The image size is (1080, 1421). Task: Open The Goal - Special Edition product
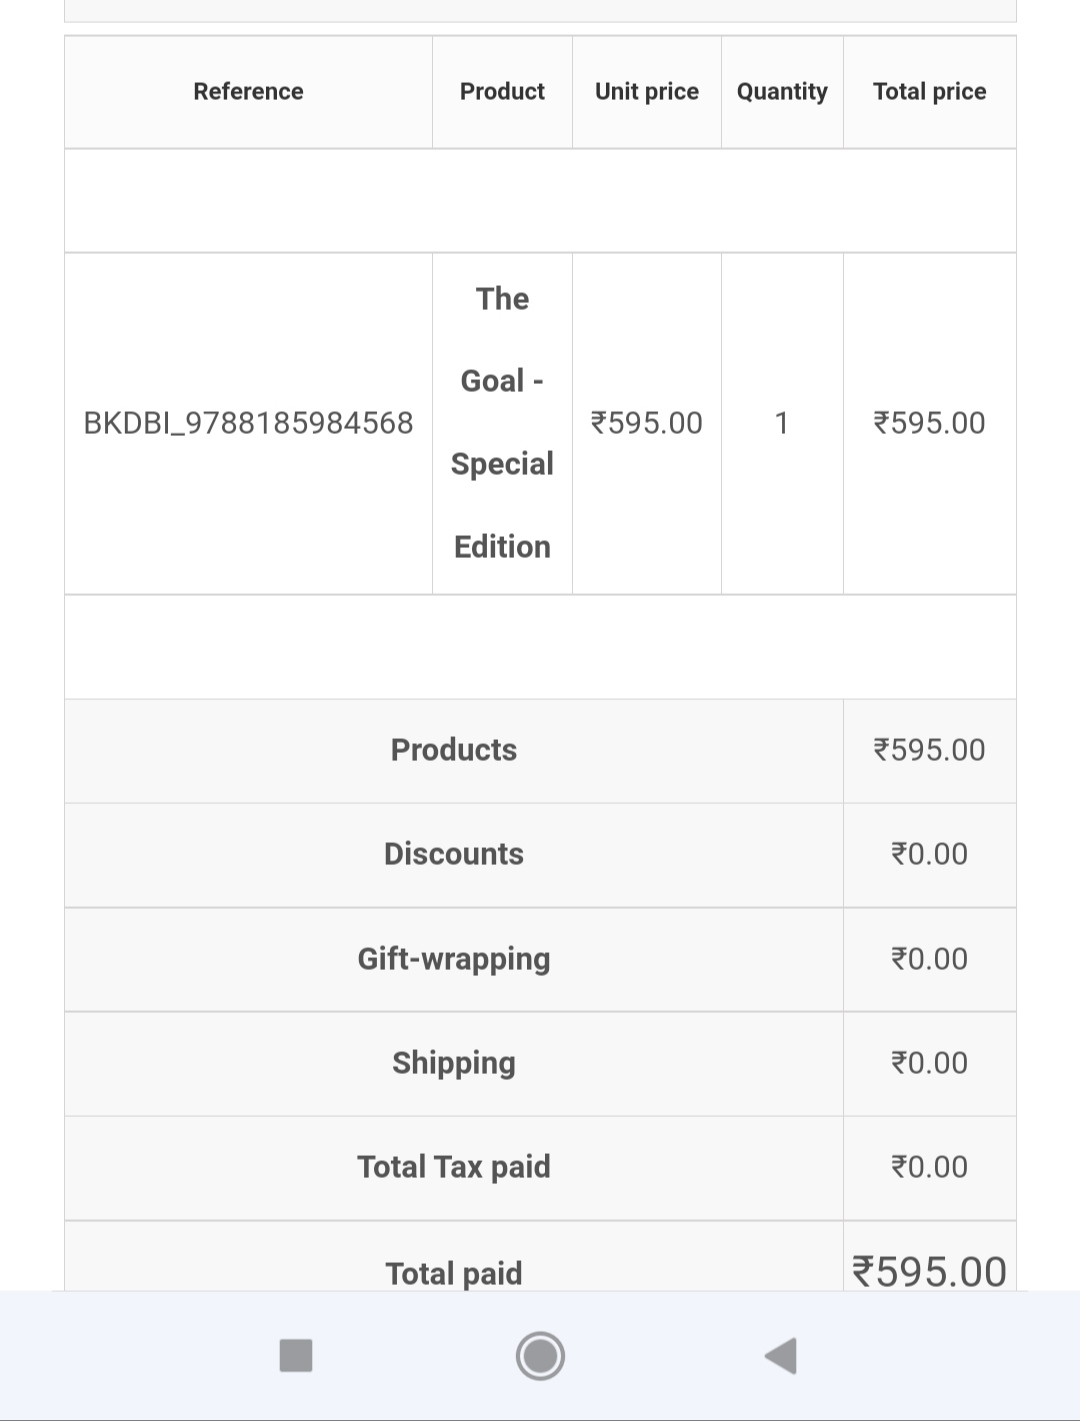(x=502, y=423)
